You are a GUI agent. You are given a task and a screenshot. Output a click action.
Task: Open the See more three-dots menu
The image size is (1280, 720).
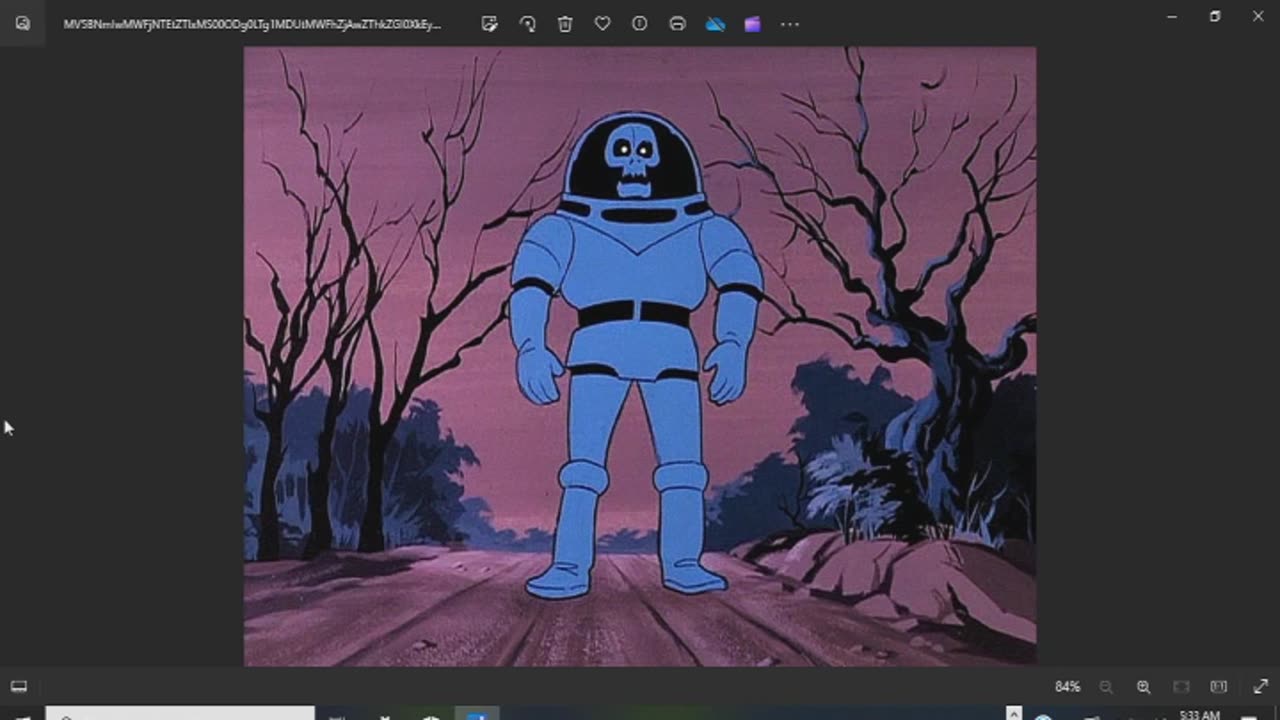tap(790, 24)
